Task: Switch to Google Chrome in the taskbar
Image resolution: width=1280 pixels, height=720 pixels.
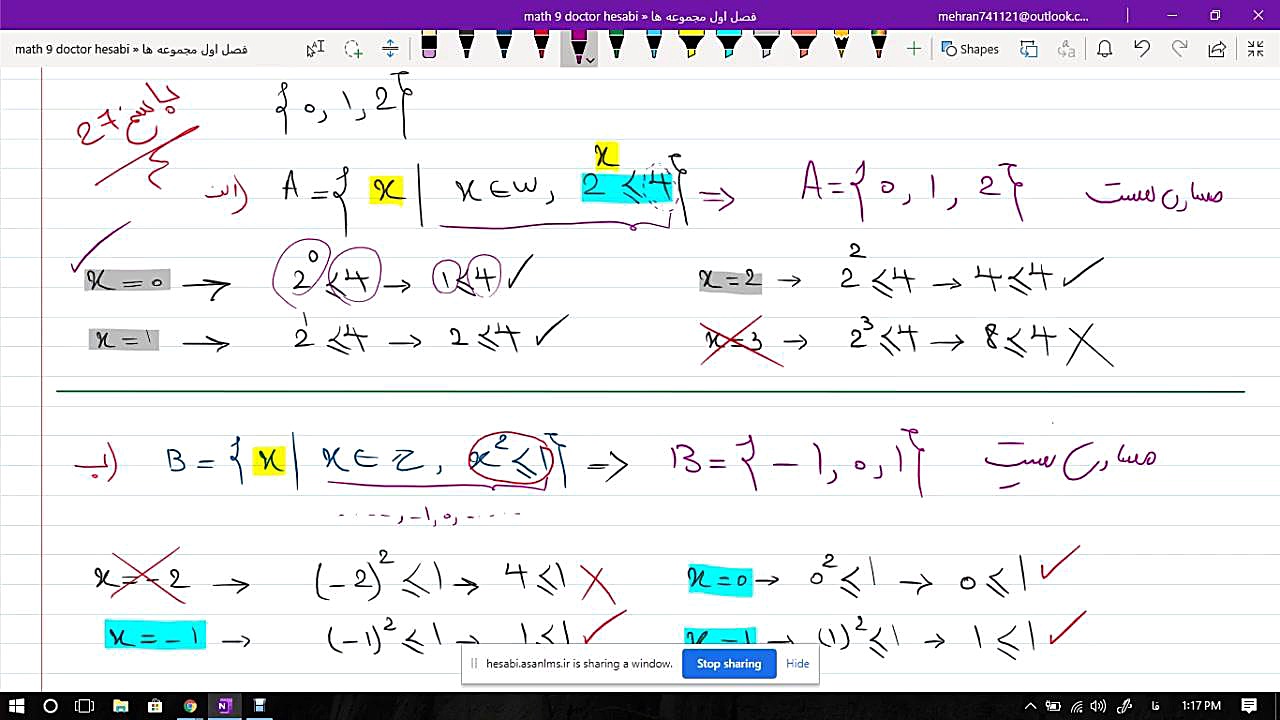Action: 190,706
